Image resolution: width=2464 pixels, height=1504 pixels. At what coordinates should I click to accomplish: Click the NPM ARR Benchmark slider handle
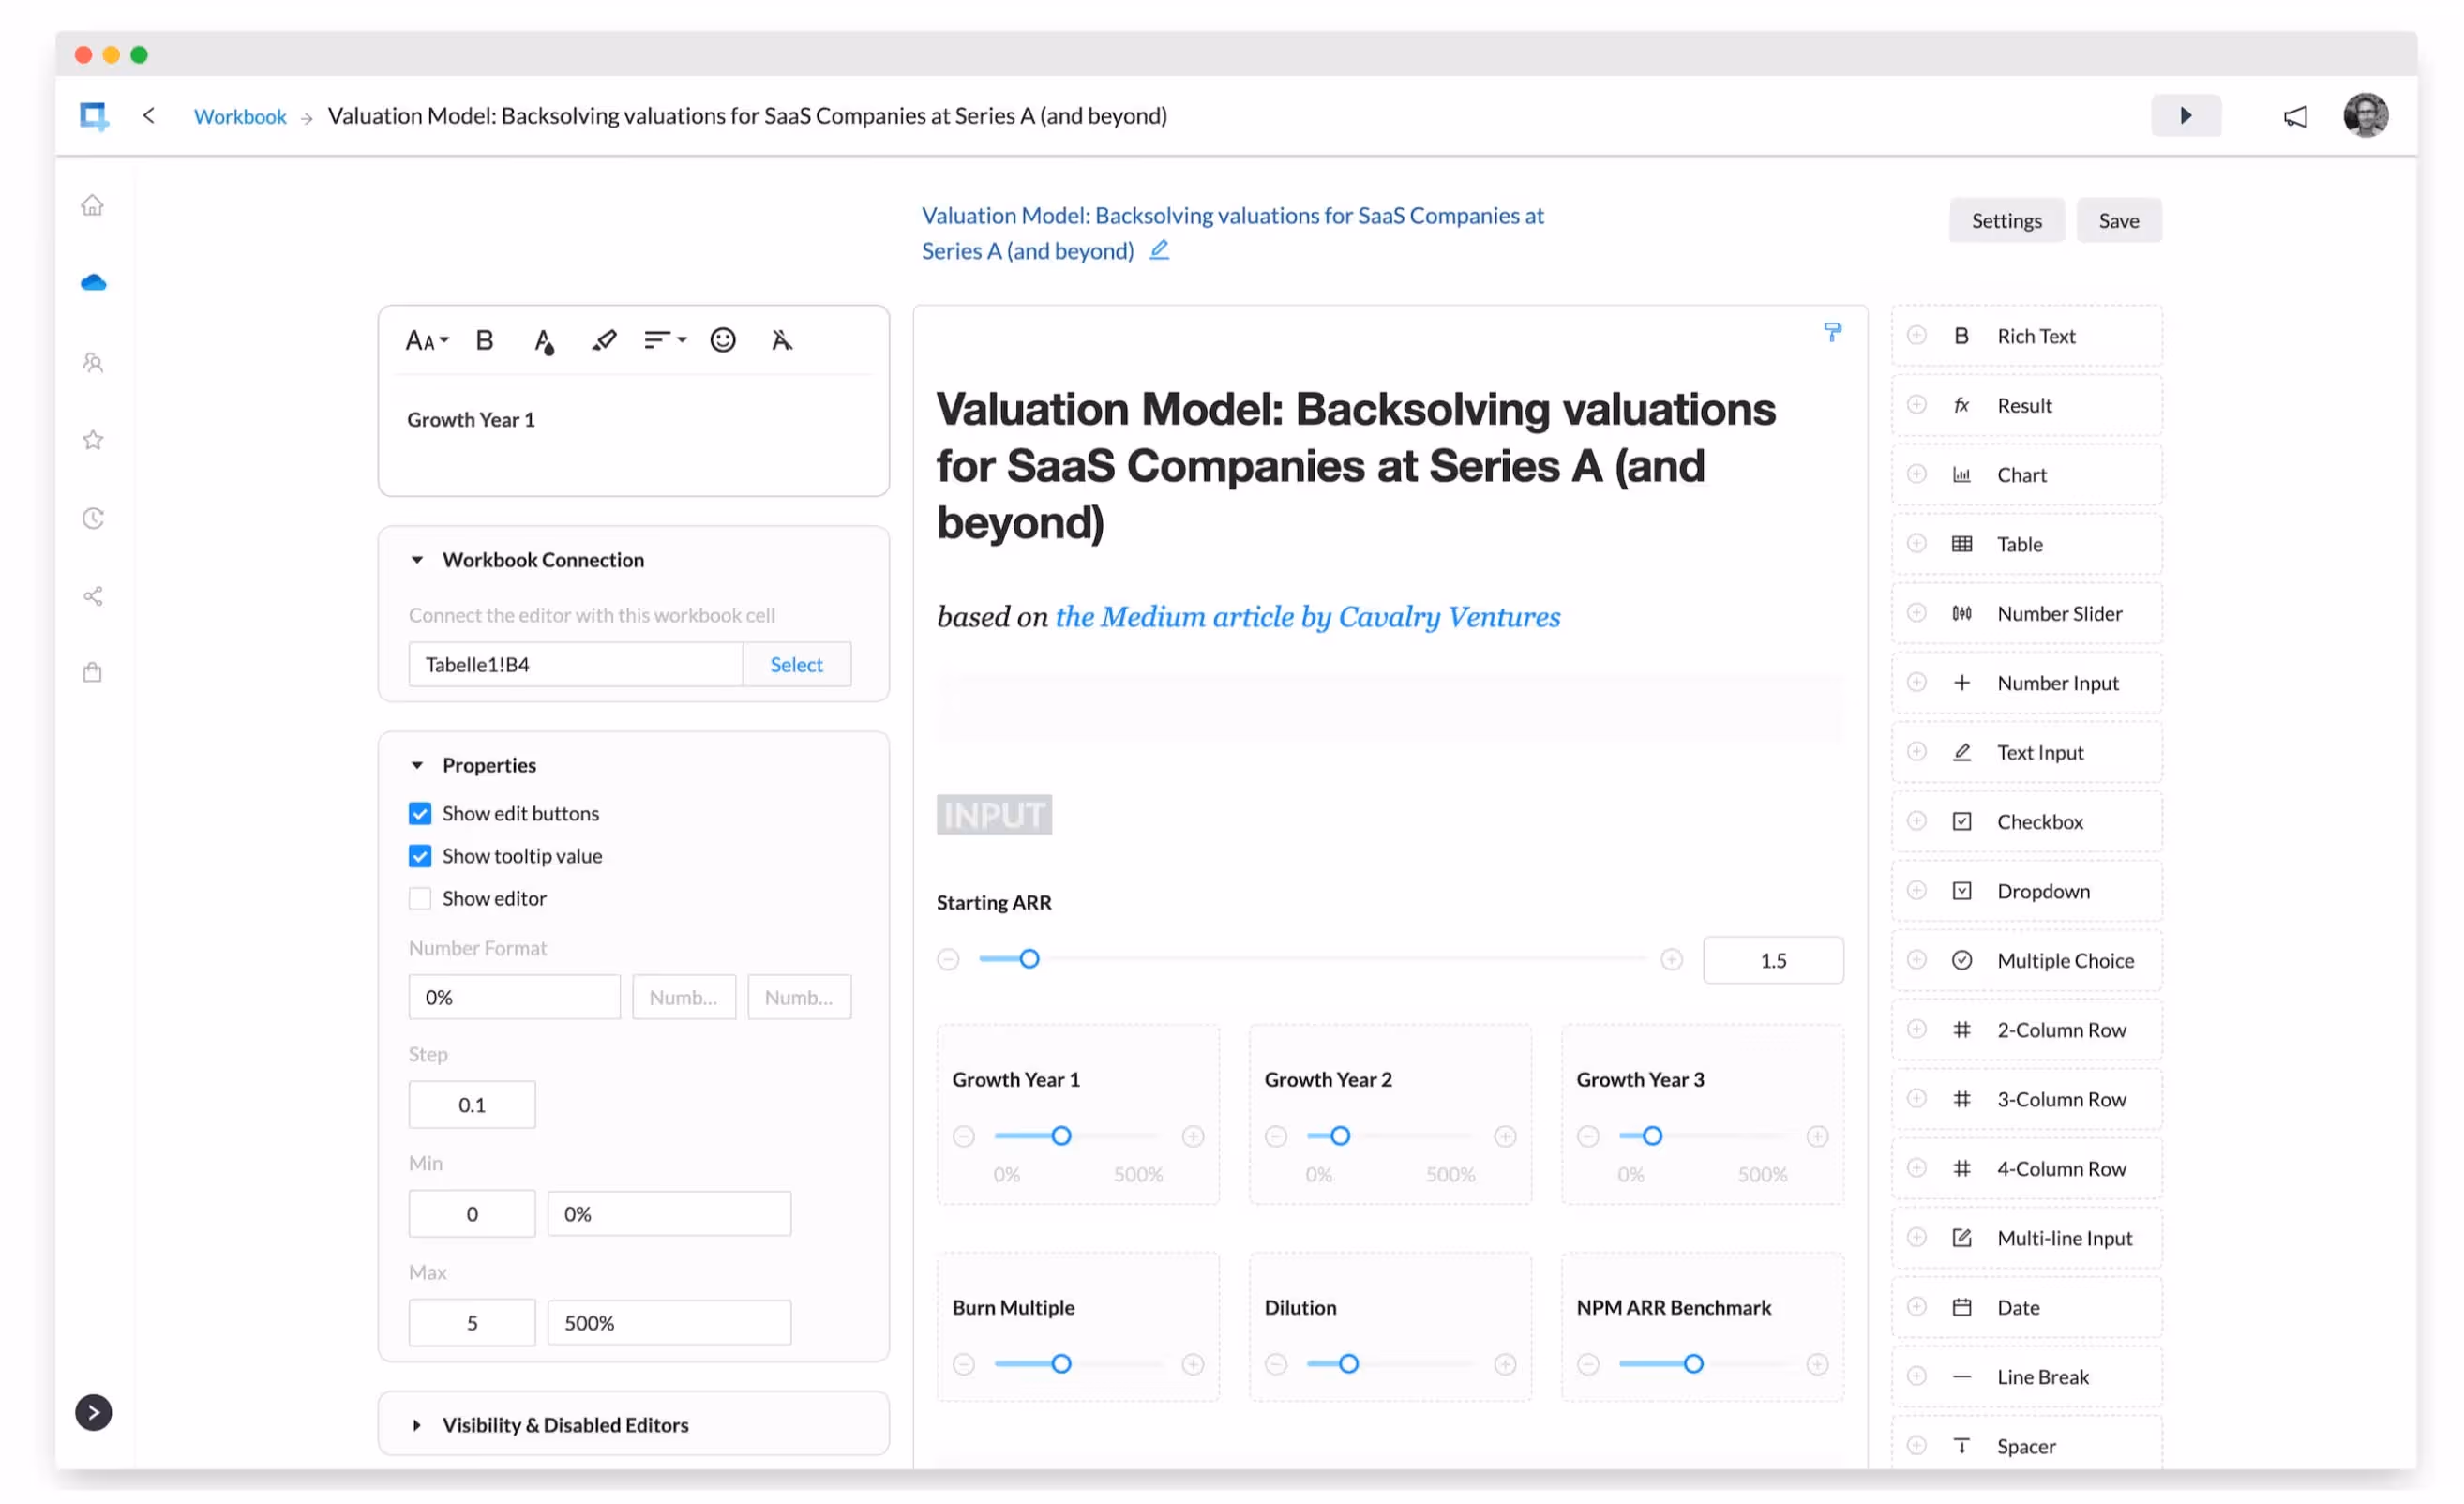coord(1693,1365)
